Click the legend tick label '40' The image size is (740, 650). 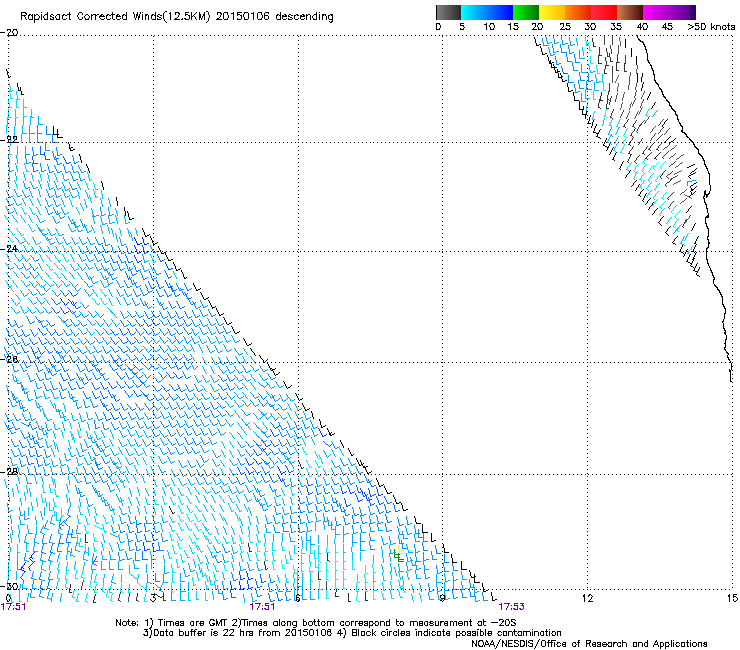pyautogui.click(x=642, y=27)
